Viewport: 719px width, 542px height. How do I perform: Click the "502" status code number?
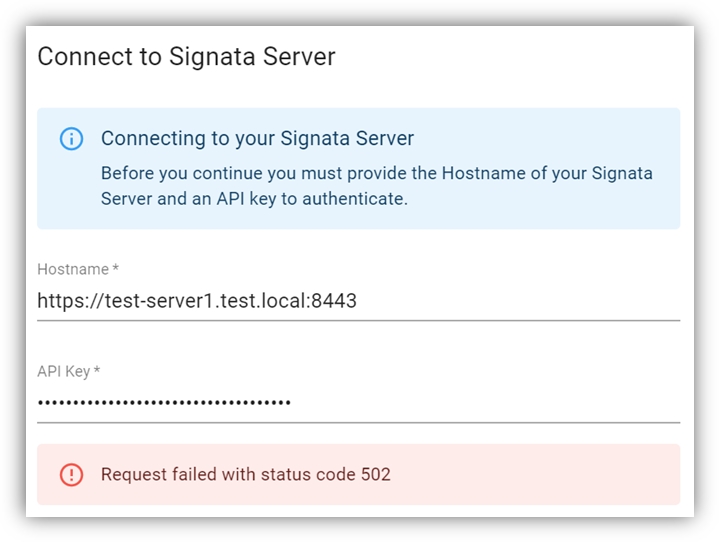click(x=376, y=474)
